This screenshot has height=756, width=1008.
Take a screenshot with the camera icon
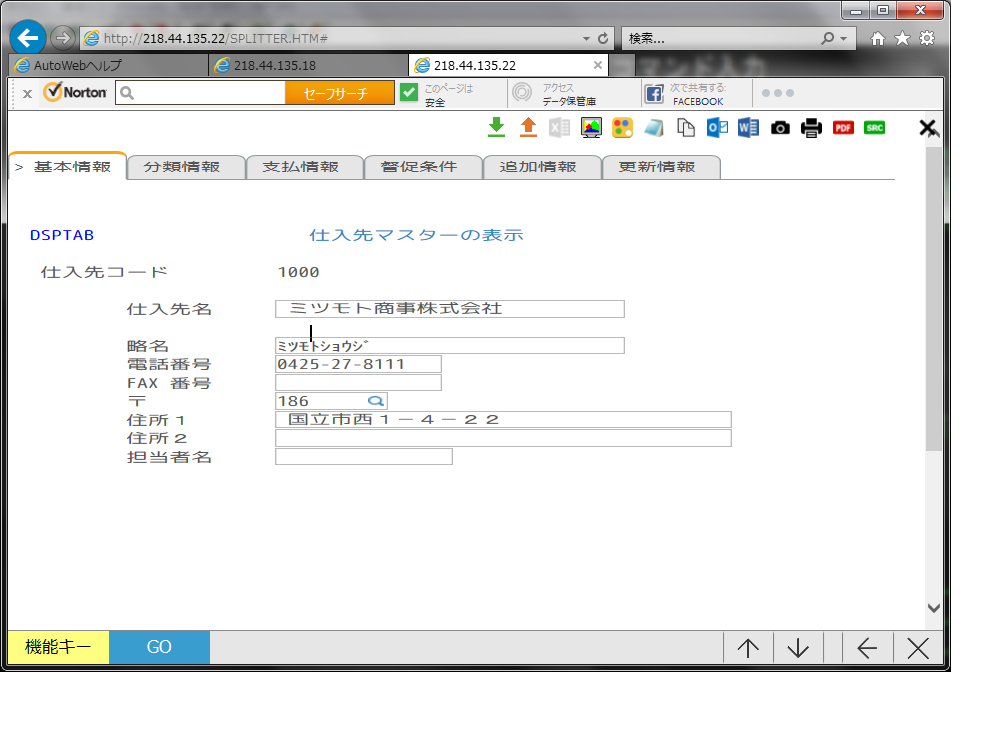[780, 127]
